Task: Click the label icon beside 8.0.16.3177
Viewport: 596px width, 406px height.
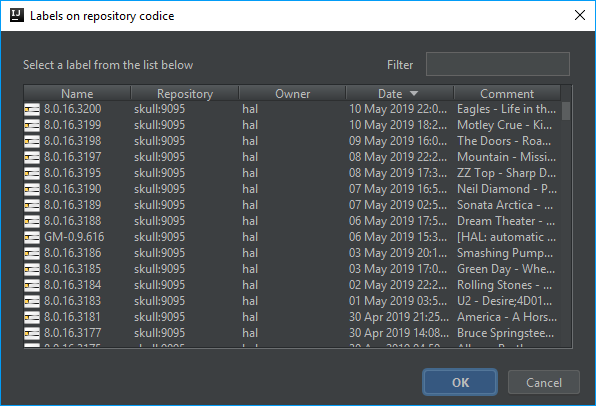Action: [32, 333]
